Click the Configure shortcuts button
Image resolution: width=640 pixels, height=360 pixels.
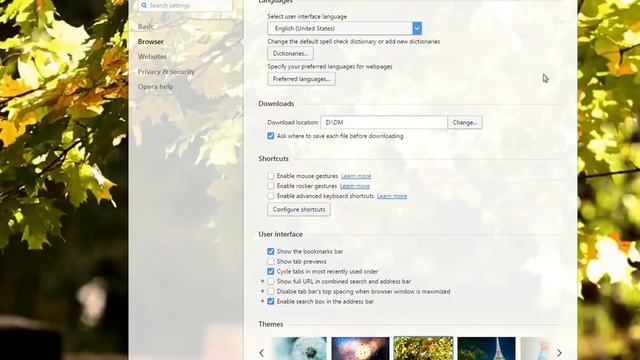299,209
